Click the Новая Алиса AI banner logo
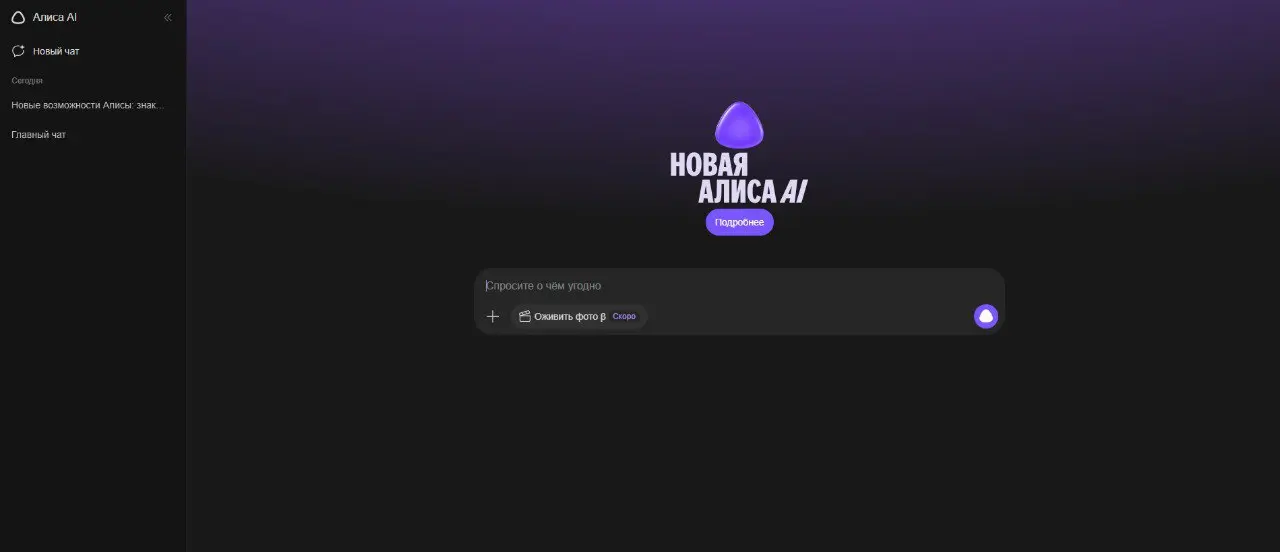Screen dimensions: 1280x552 coord(738,152)
